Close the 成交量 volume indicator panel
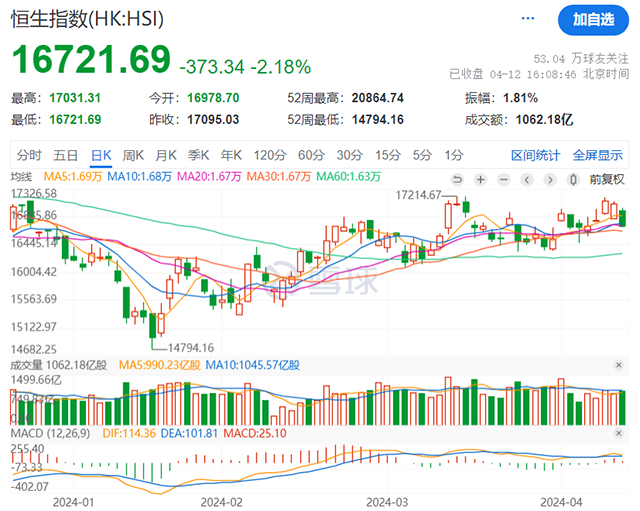 click(x=618, y=365)
